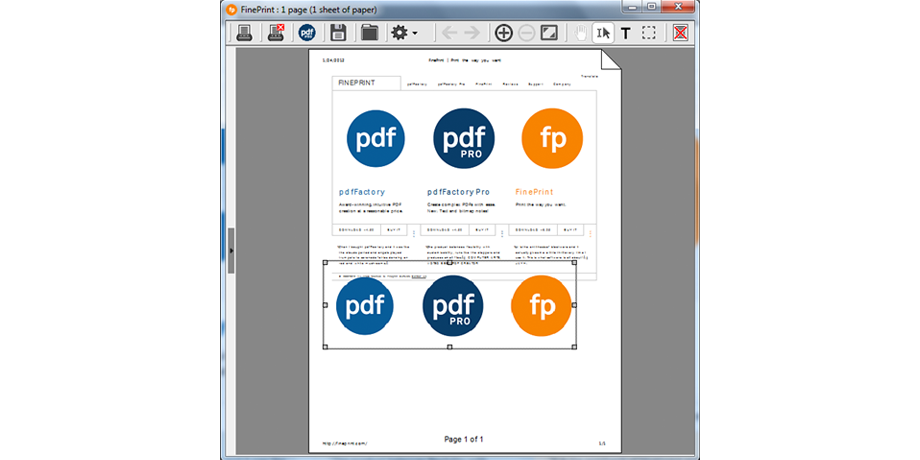920x460 pixels.
Task: Click the '1/1' page footer number
Action: (602, 444)
